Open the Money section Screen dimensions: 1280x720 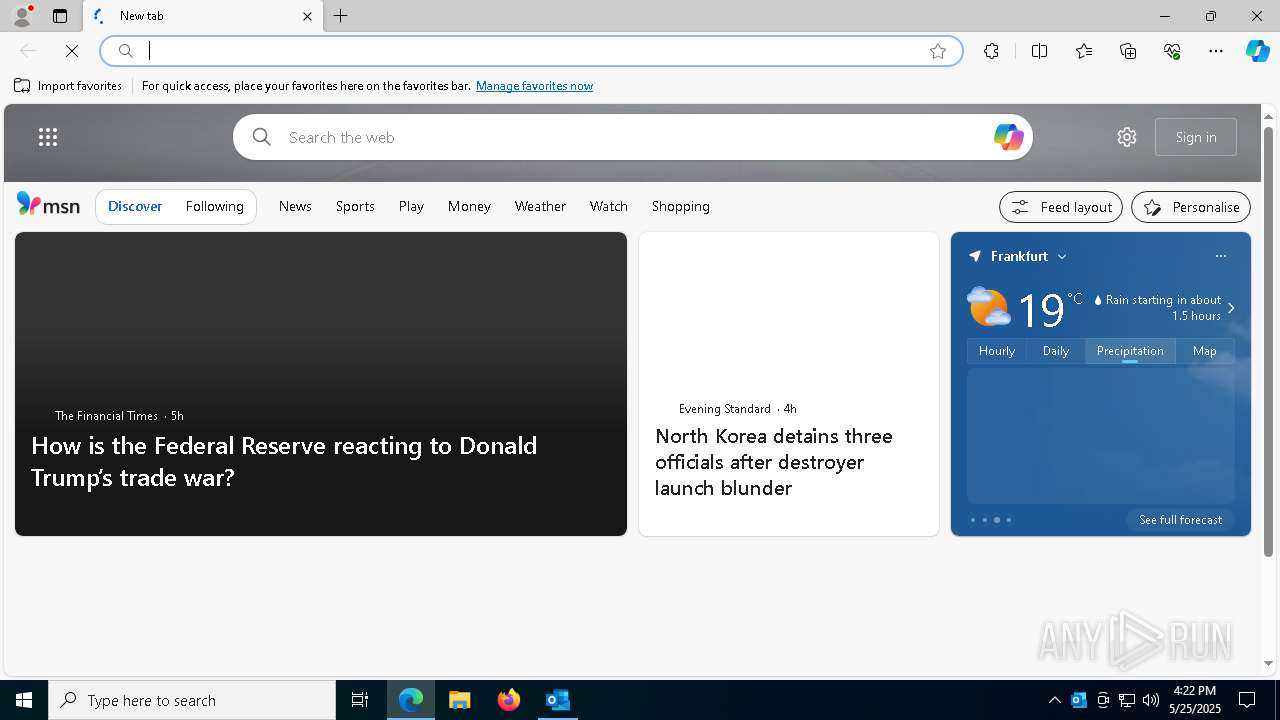[469, 206]
